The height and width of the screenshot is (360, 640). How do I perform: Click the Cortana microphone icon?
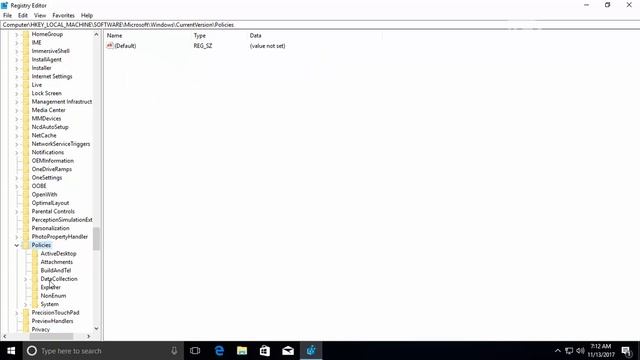click(x=174, y=351)
